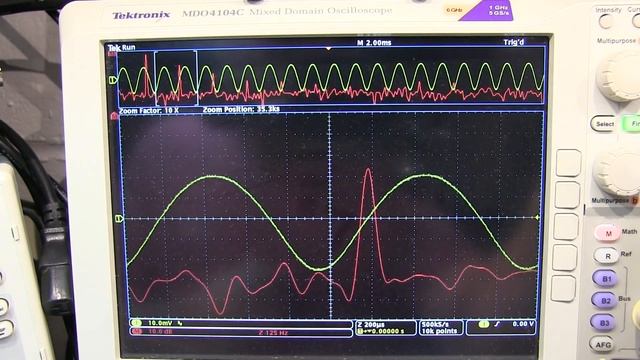This screenshot has height=360, width=640.
Task: Click the channel 1 10.0mV readout
Action: pyautogui.click(x=159, y=323)
